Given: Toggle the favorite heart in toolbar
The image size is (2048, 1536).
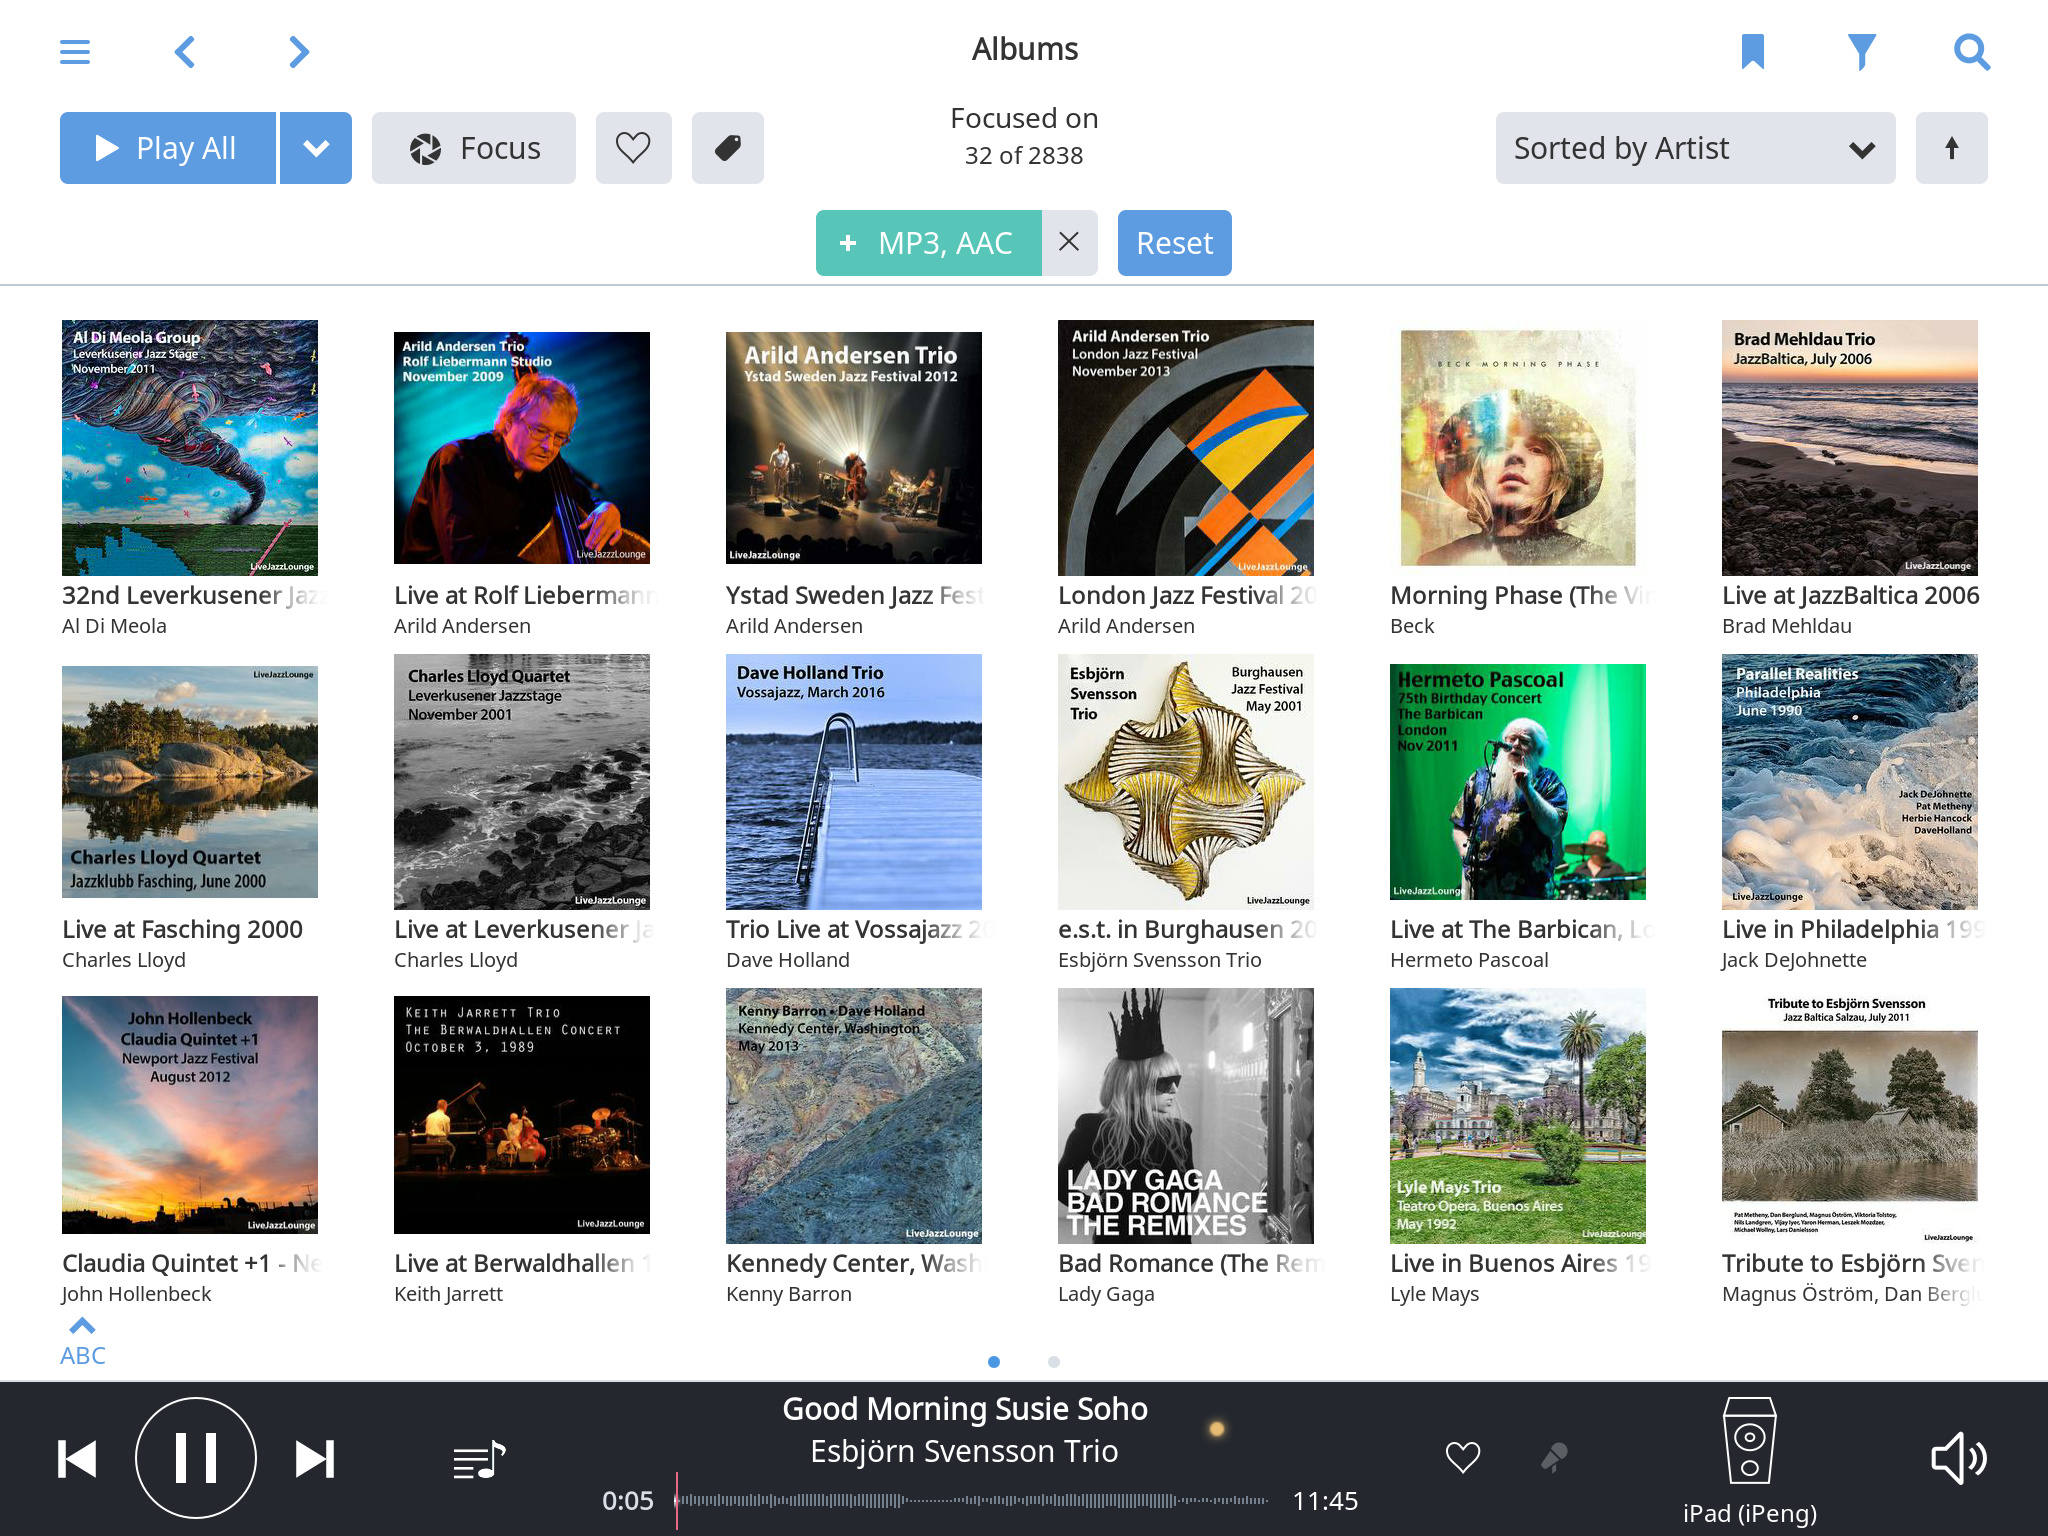Looking at the screenshot, I should [x=634, y=148].
